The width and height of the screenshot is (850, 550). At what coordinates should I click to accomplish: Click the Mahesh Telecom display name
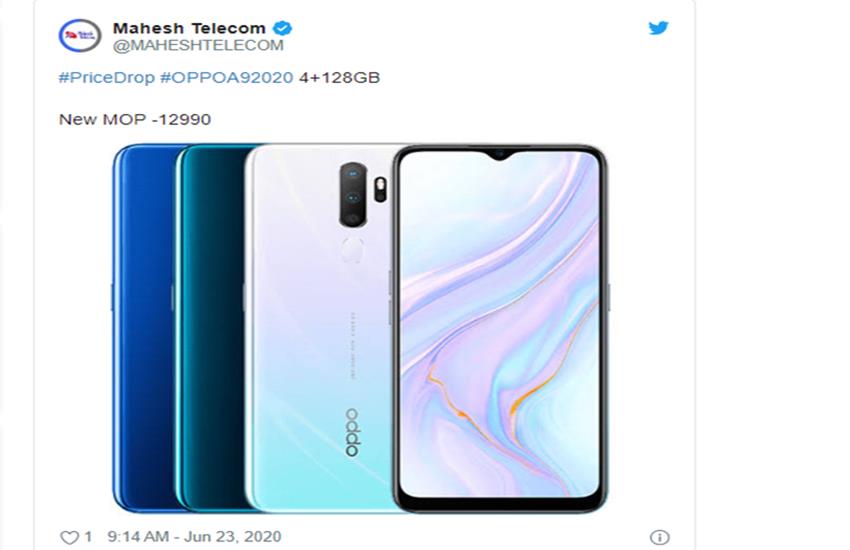tap(189, 28)
